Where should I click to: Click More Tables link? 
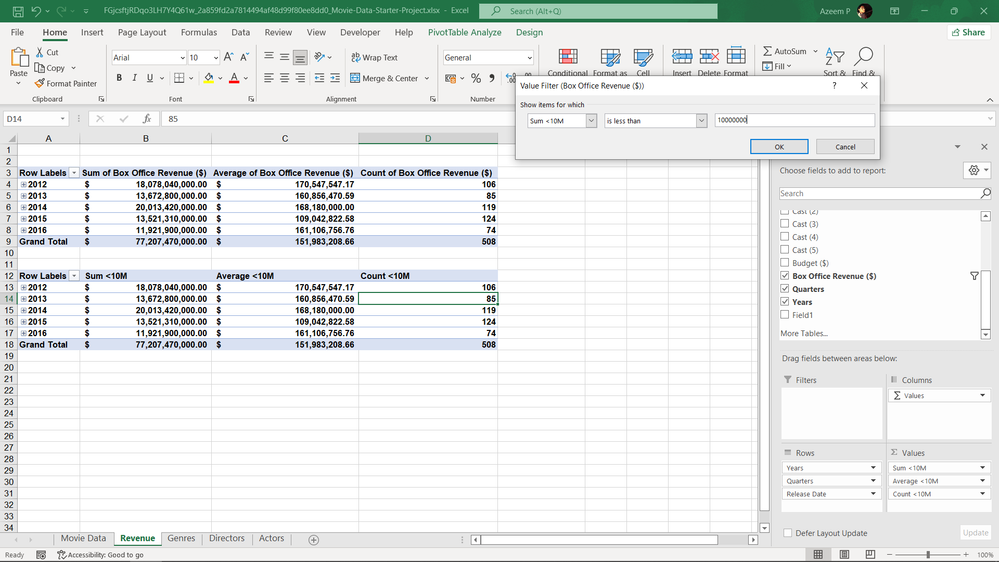tap(804, 333)
